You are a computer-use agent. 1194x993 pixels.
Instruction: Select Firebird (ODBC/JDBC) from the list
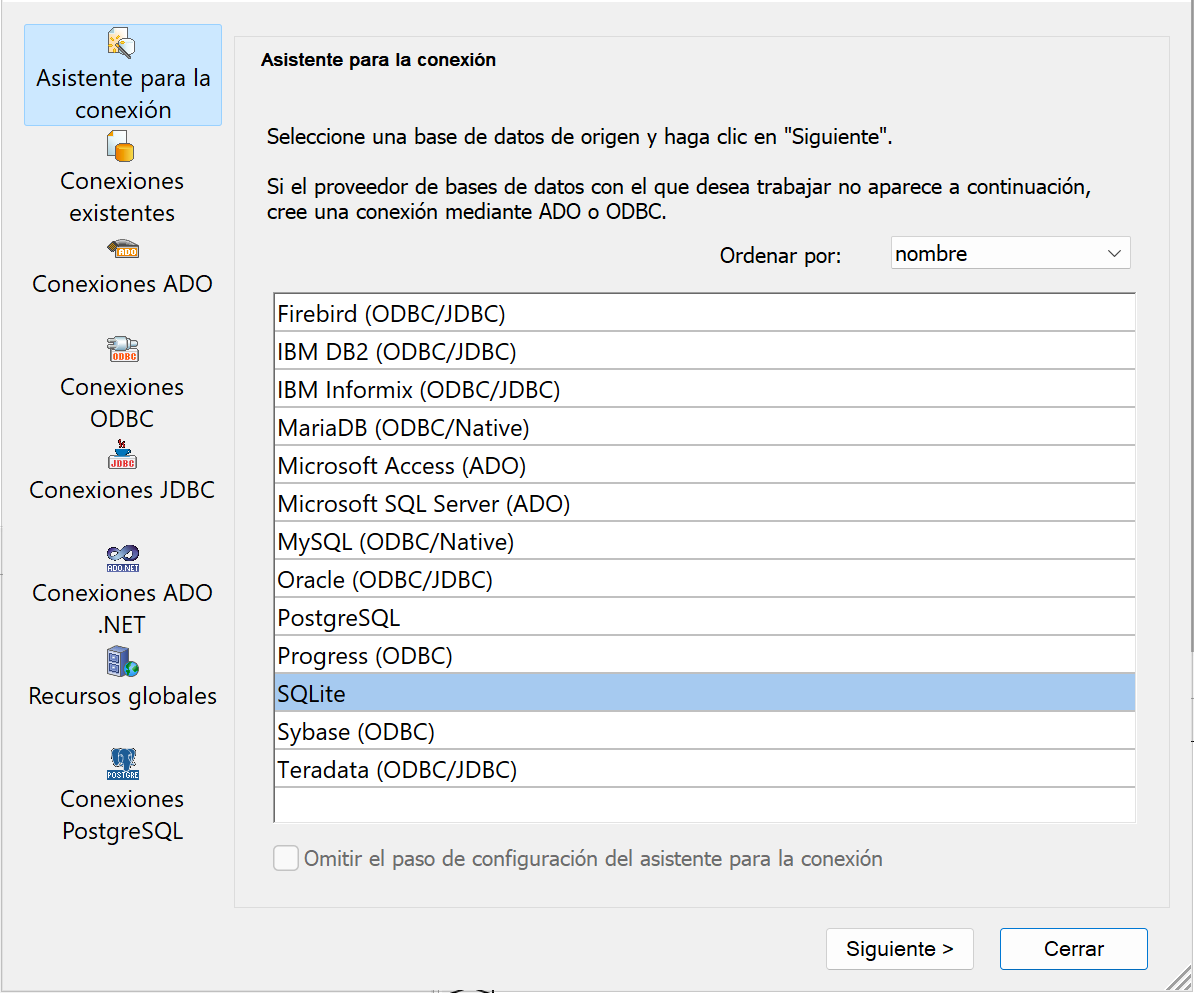tap(391, 314)
